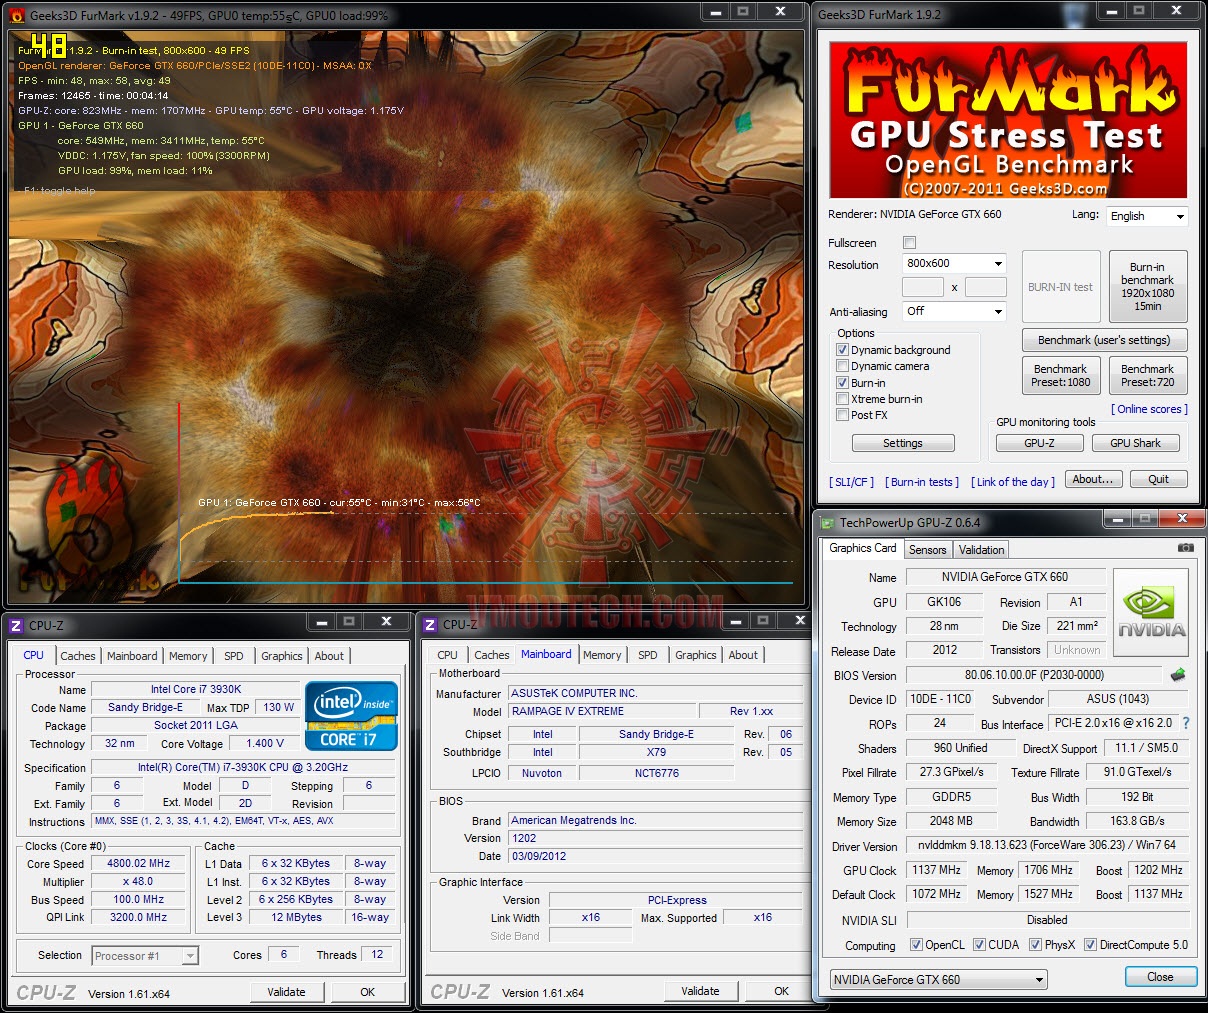Click the GPU-Z screenshot camera icon

(1185, 548)
